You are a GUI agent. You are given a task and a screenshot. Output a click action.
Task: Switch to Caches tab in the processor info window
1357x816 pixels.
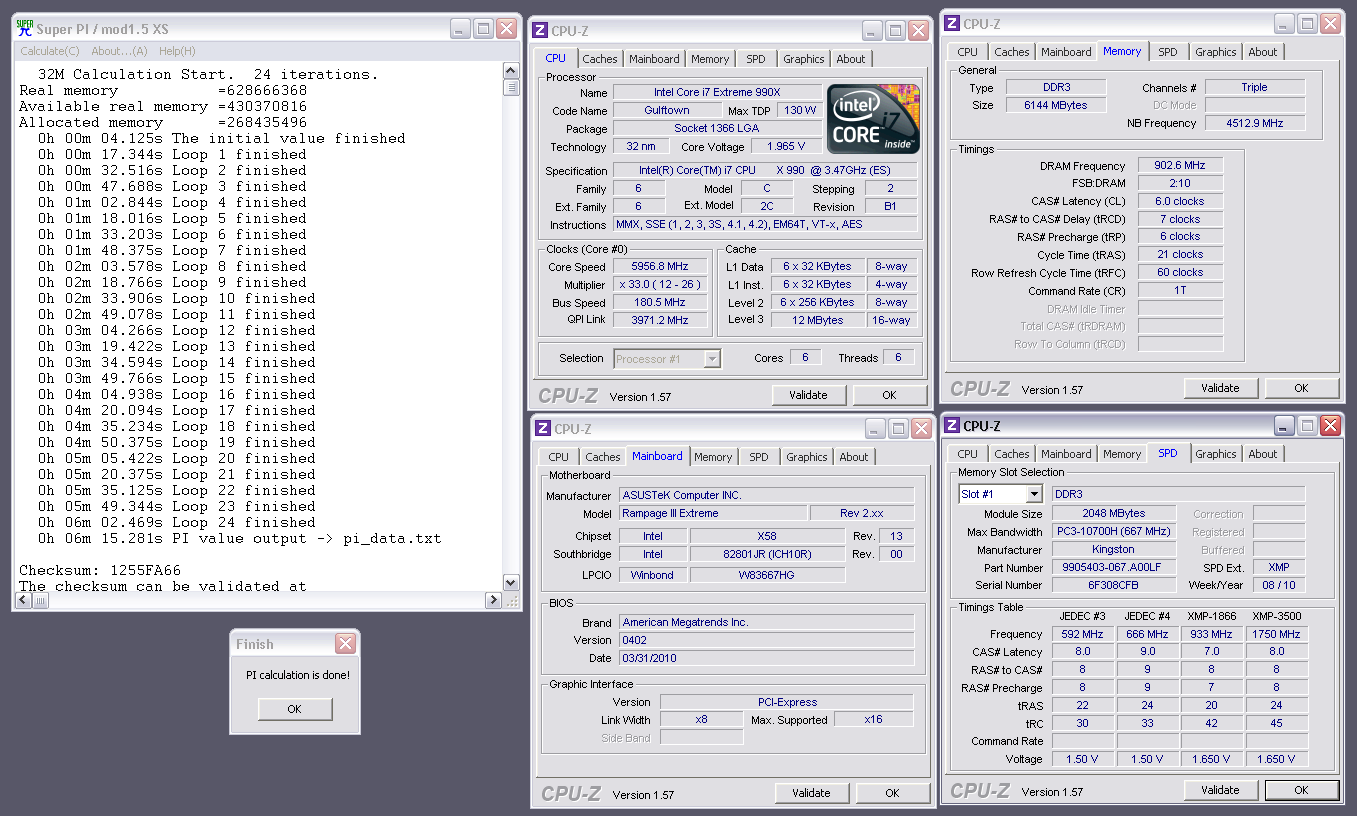tap(600, 59)
